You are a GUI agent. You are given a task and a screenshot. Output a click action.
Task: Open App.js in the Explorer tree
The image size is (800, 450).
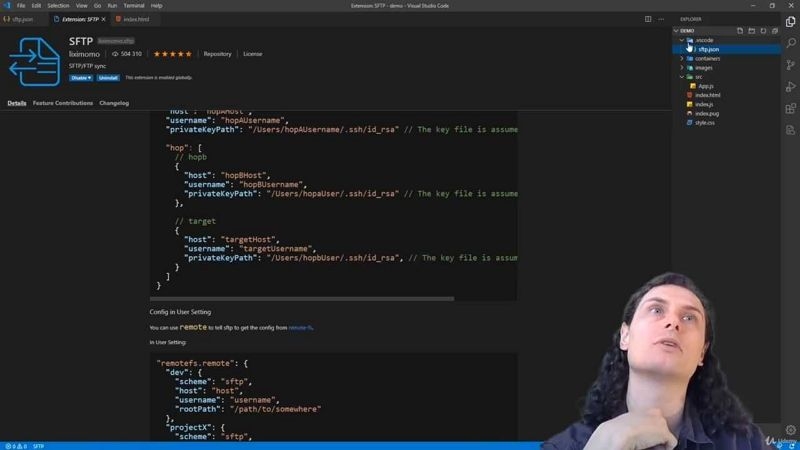tap(706, 86)
